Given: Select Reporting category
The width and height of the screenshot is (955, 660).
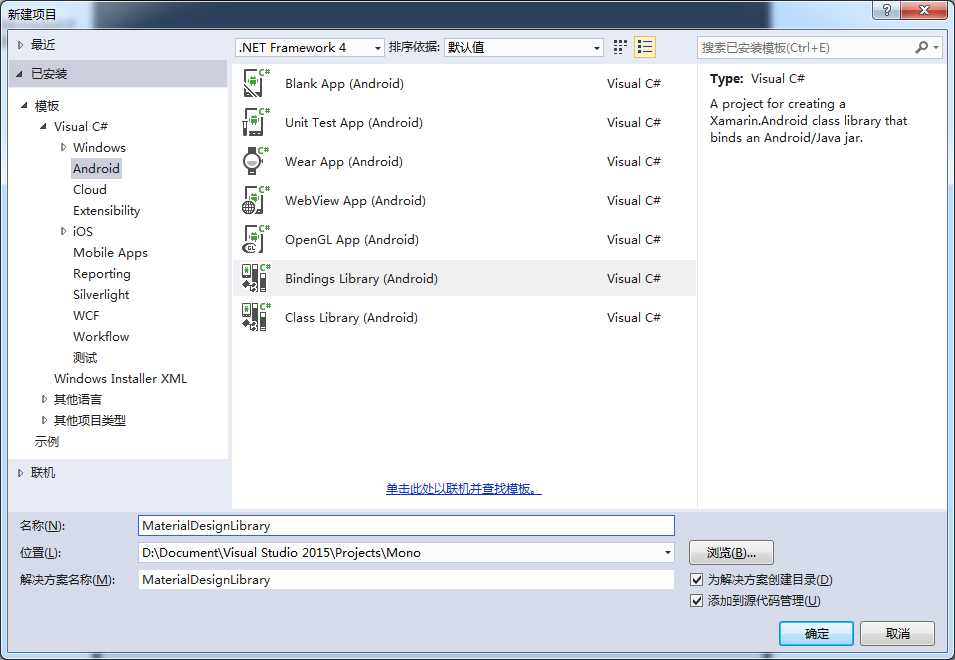Looking at the screenshot, I should tap(102, 273).
